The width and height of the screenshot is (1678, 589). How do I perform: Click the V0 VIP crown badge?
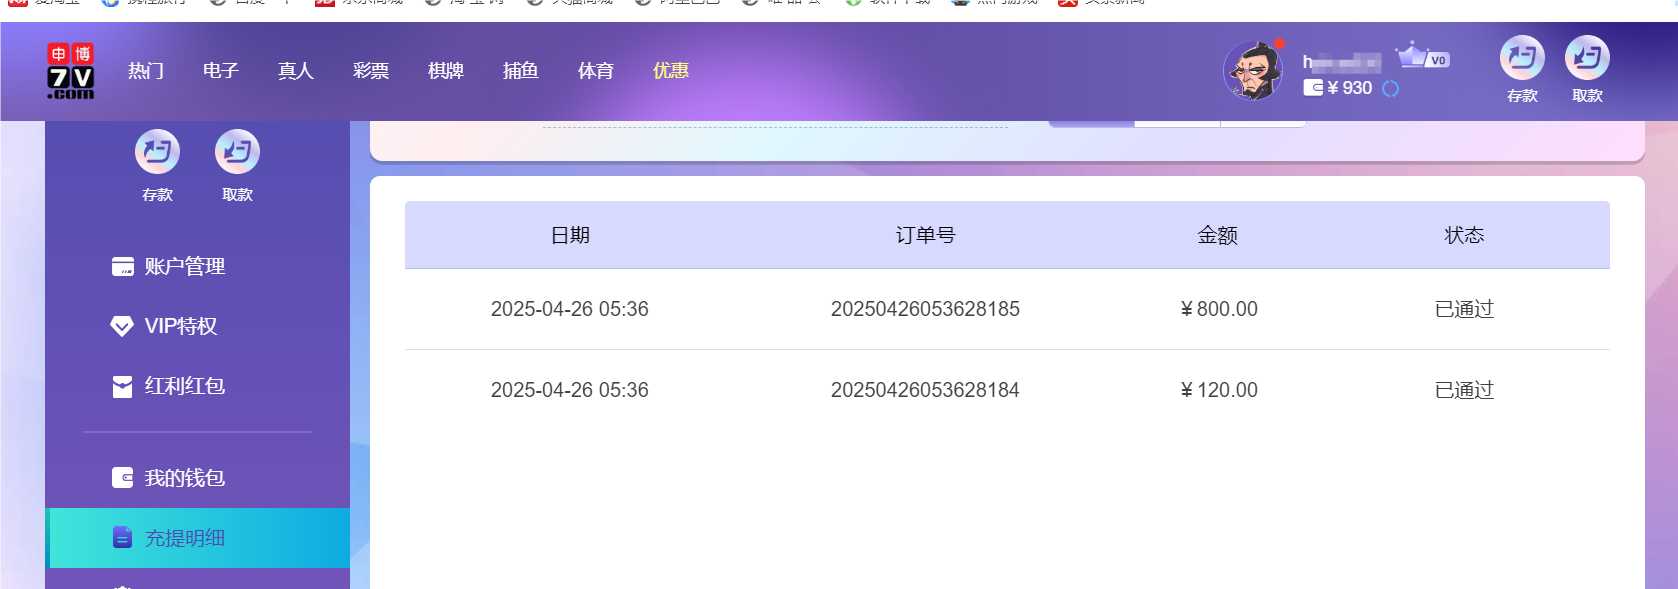[x=1423, y=56]
